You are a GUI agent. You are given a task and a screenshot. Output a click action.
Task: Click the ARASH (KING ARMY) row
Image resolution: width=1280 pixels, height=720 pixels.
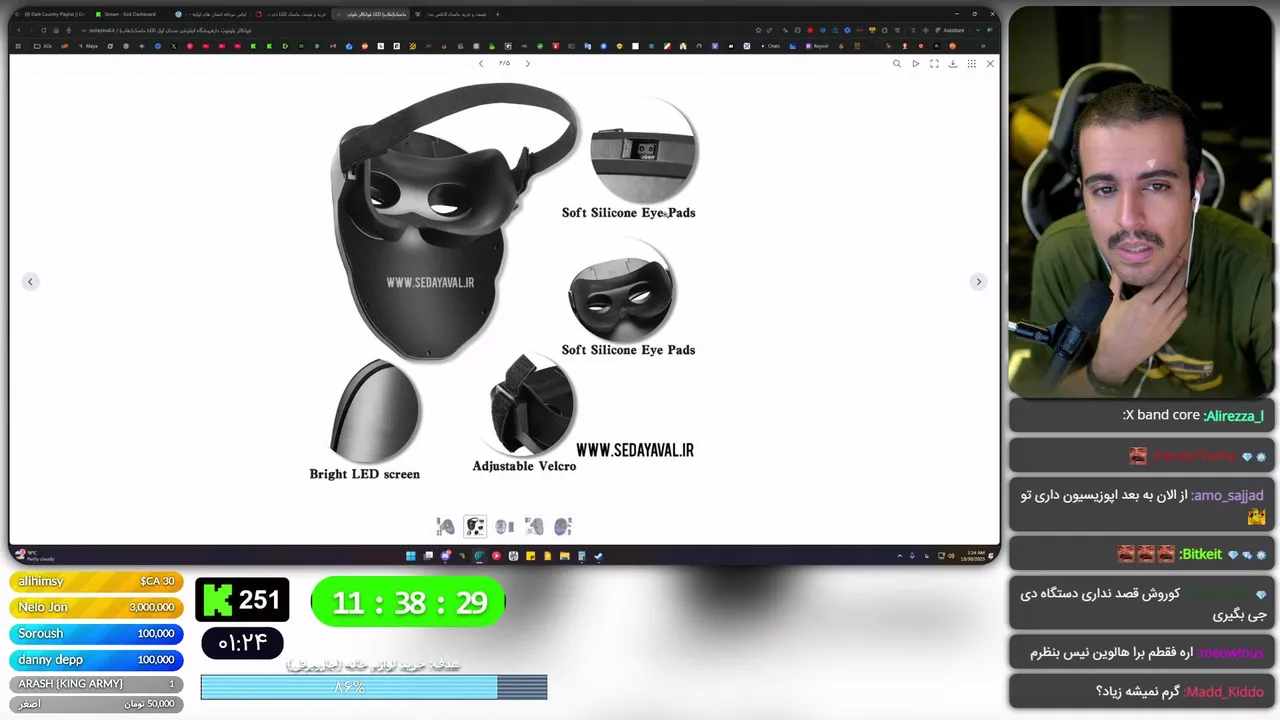point(97,684)
